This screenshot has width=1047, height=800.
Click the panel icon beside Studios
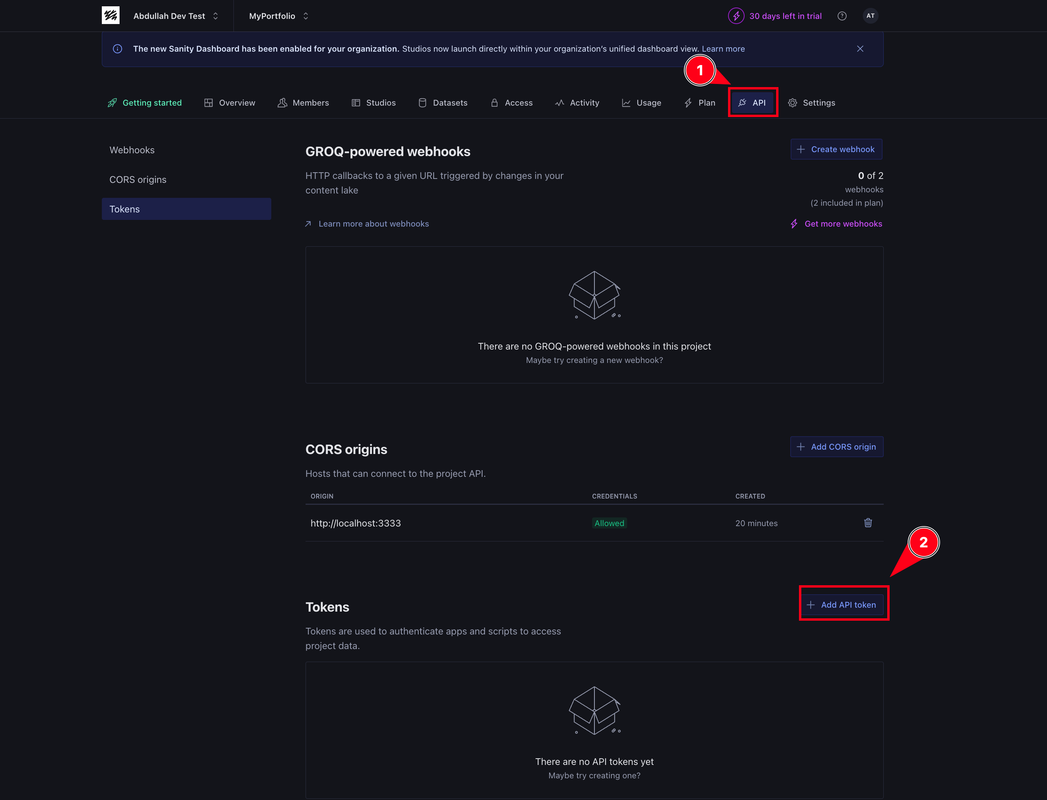tap(356, 103)
